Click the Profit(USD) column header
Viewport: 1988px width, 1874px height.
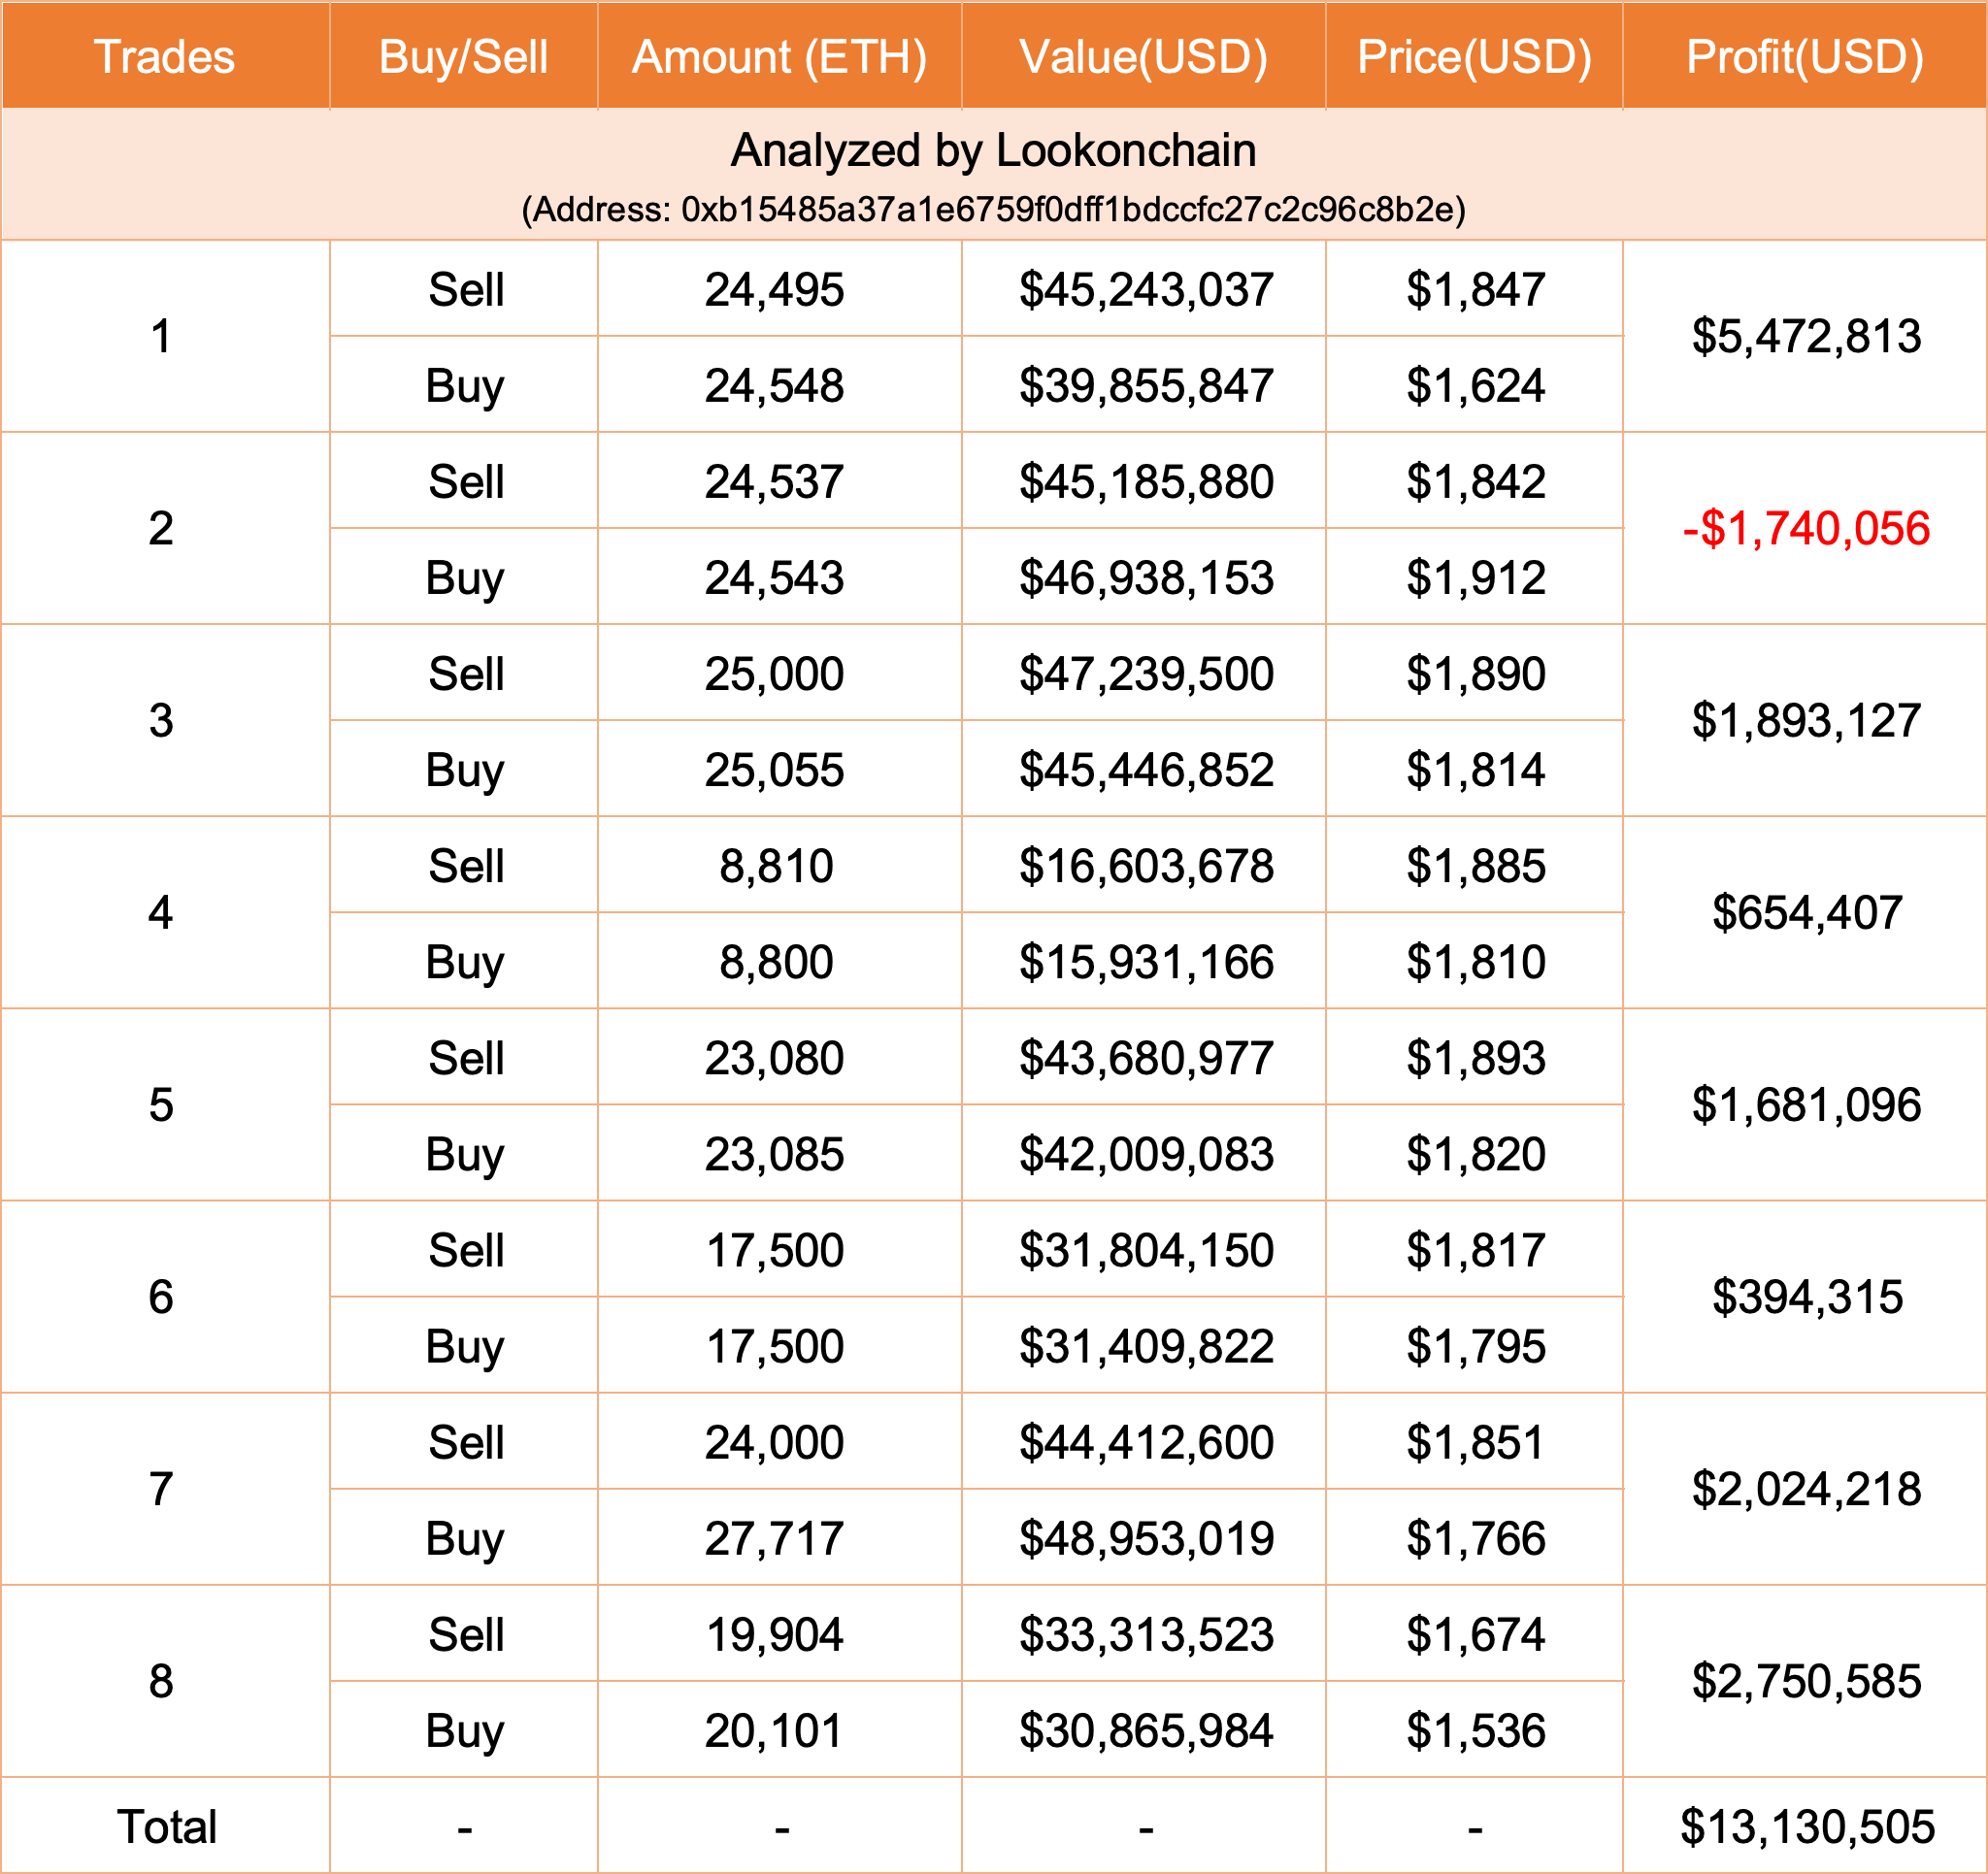[x=1805, y=56]
